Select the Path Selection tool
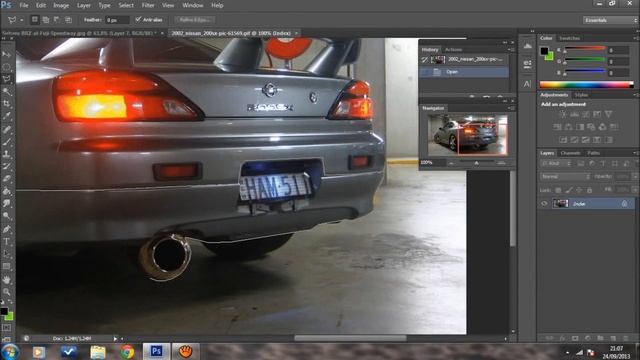This screenshot has width=640, height=360. [x=7, y=254]
